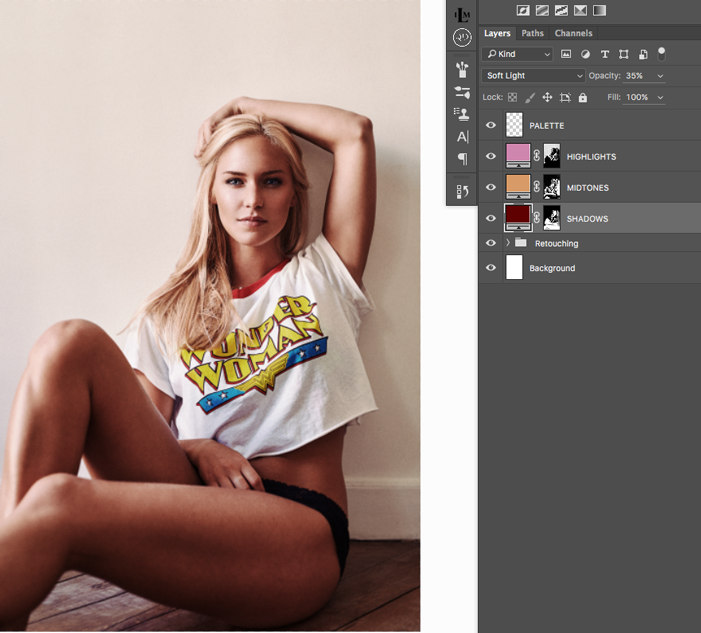701x633 pixels.
Task: Lock all layer attributes
Action: coord(583,97)
